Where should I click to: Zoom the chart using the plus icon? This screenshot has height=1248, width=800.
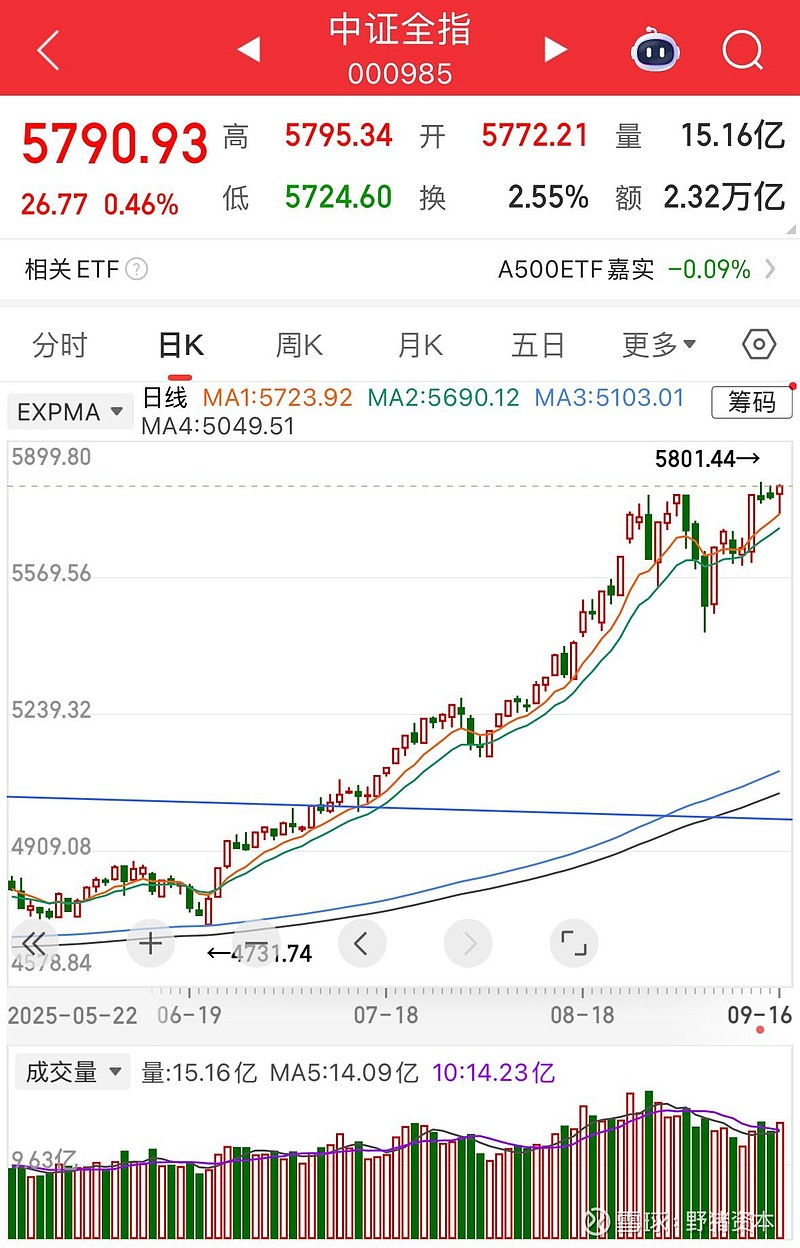tap(149, 942)
